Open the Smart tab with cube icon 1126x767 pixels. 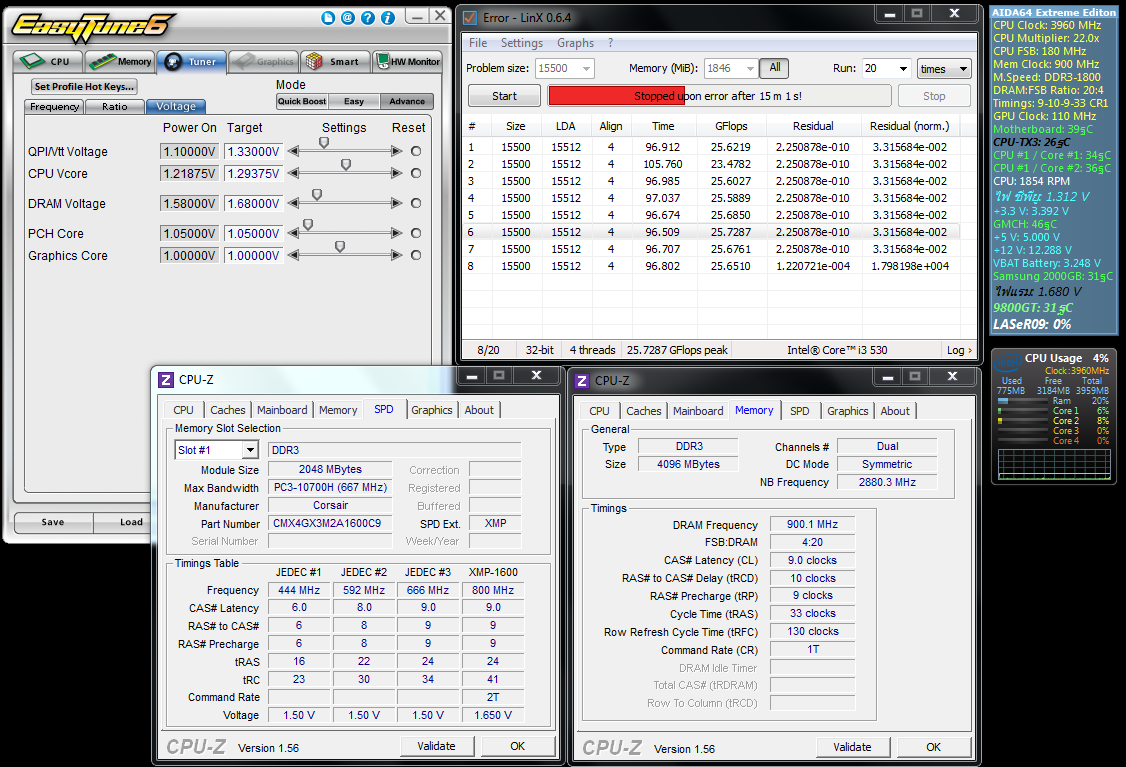point(335,62)
